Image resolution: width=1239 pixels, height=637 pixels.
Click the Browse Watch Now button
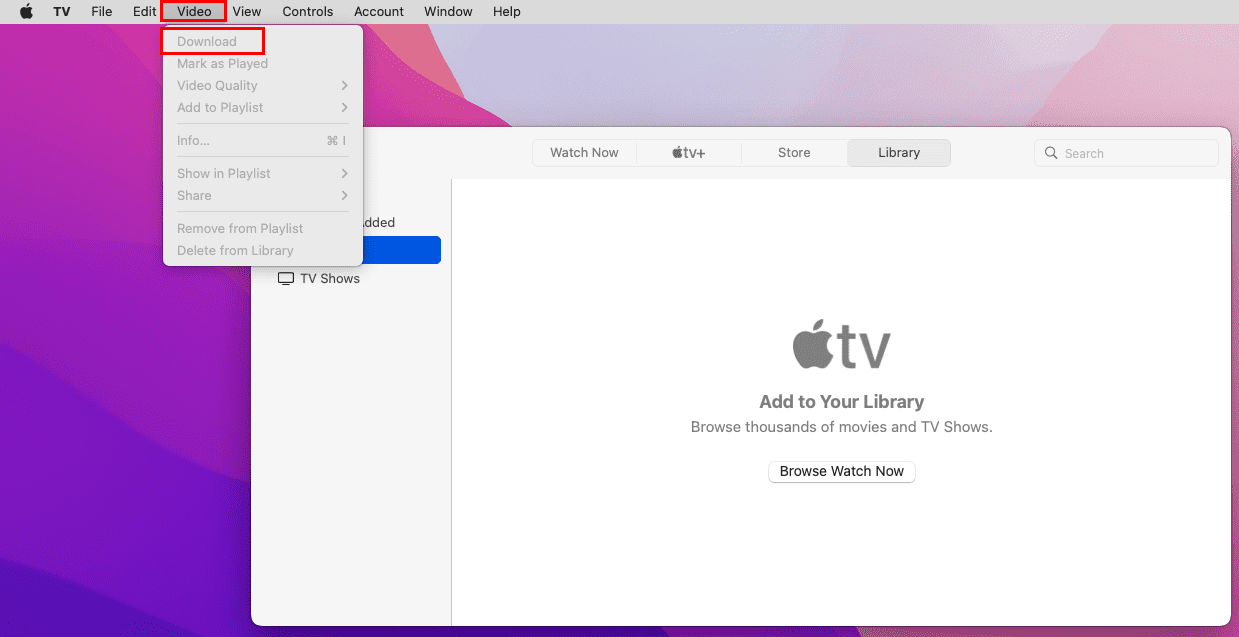click(842, 471)
